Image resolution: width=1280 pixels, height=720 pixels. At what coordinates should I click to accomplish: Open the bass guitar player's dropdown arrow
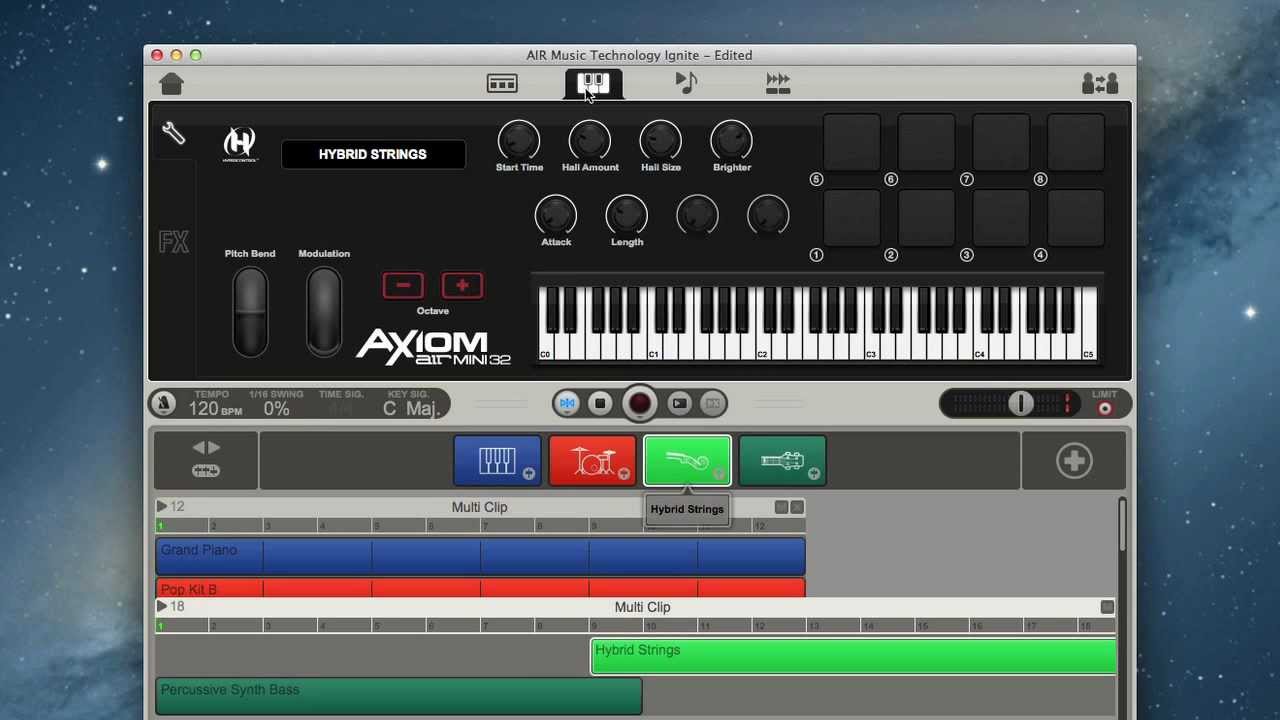point(813,474)
